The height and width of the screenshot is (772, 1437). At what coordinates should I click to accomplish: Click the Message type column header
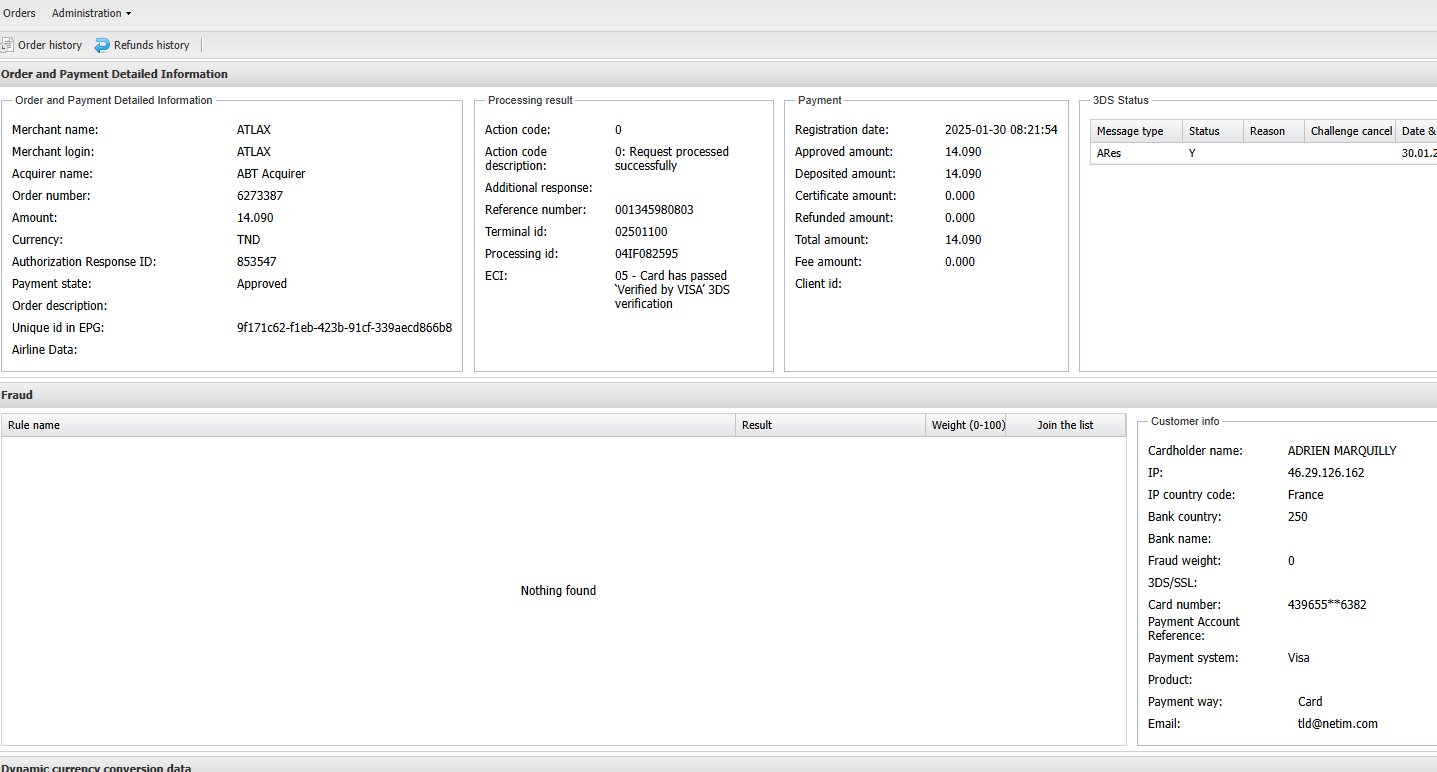pos(1130,131)
